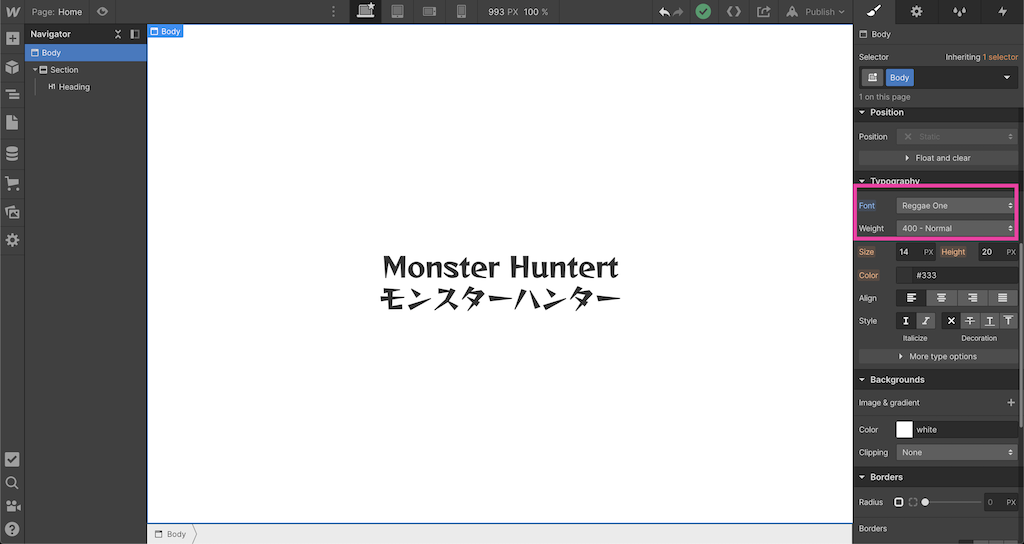
Task: Open the three-dot canvas options menu
Action: (334, 12)
